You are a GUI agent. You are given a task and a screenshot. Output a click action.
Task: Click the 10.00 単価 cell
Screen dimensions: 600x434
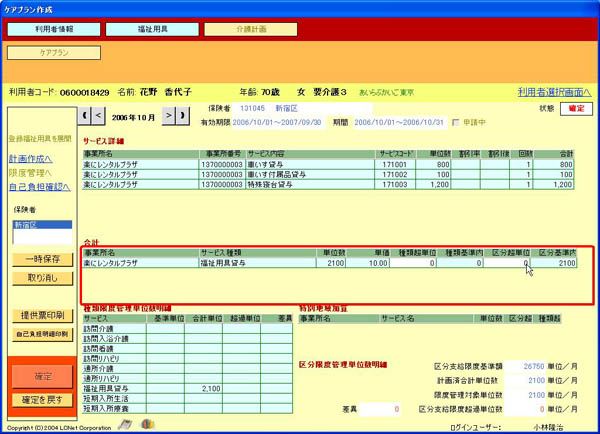pyautogui.click(x=368, y=263)
